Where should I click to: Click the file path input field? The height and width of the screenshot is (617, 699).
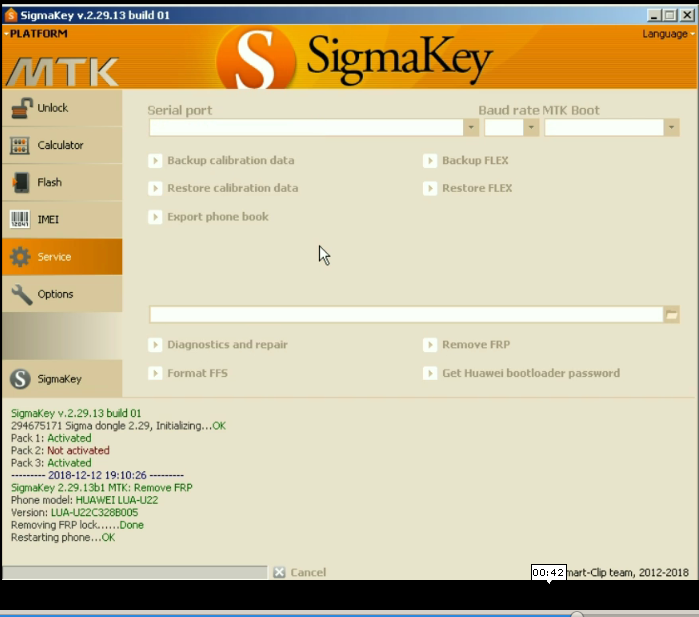[406, 315]
